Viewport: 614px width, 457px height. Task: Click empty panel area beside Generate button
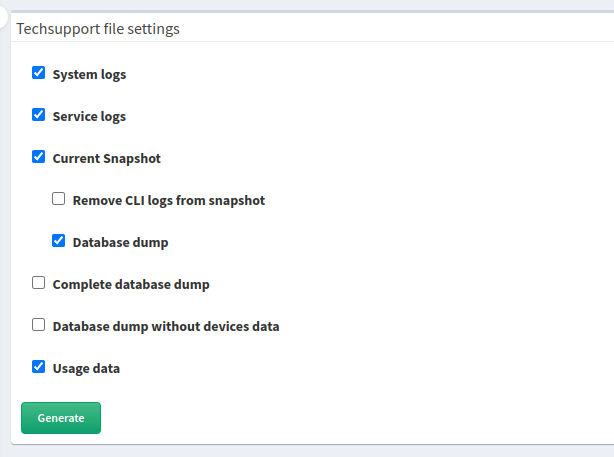point(352,418)
